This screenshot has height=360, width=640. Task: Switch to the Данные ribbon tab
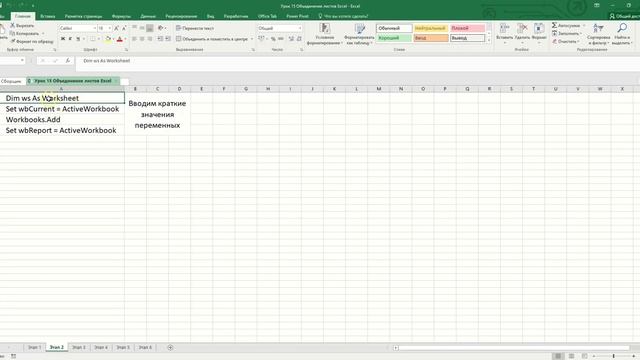pyautogui.click(x=148, y=16)
